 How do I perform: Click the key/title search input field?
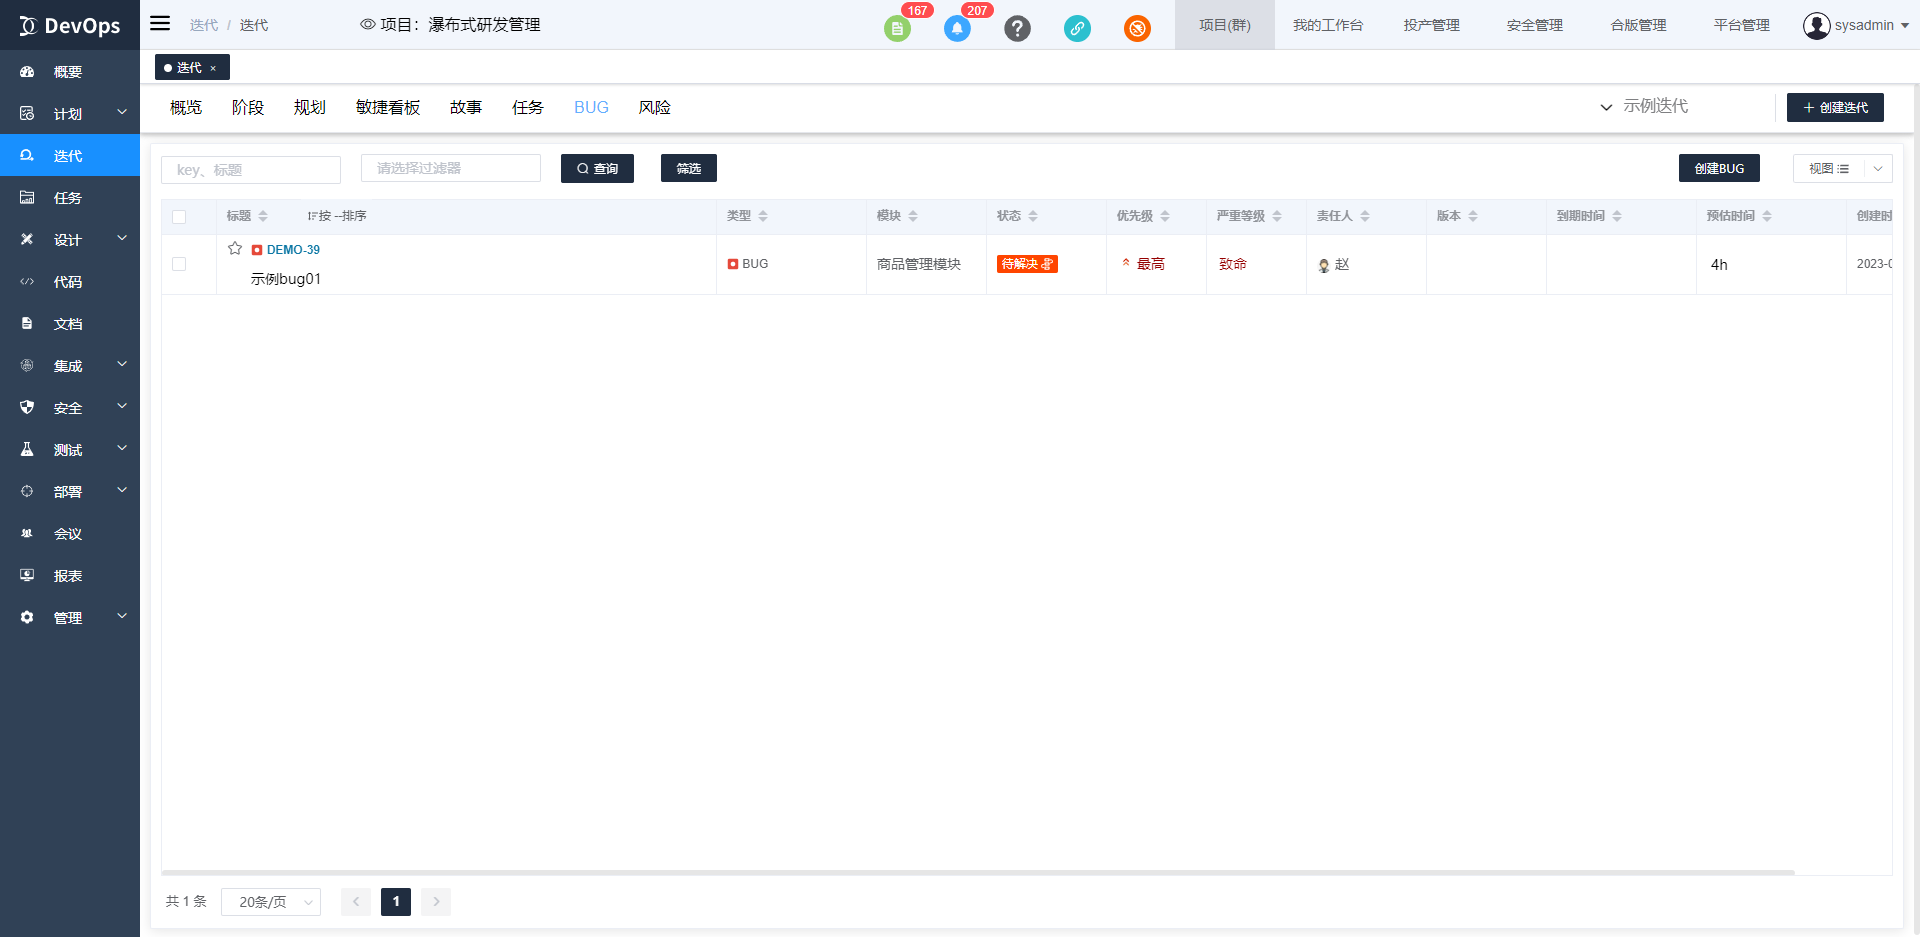coord(251,170)
